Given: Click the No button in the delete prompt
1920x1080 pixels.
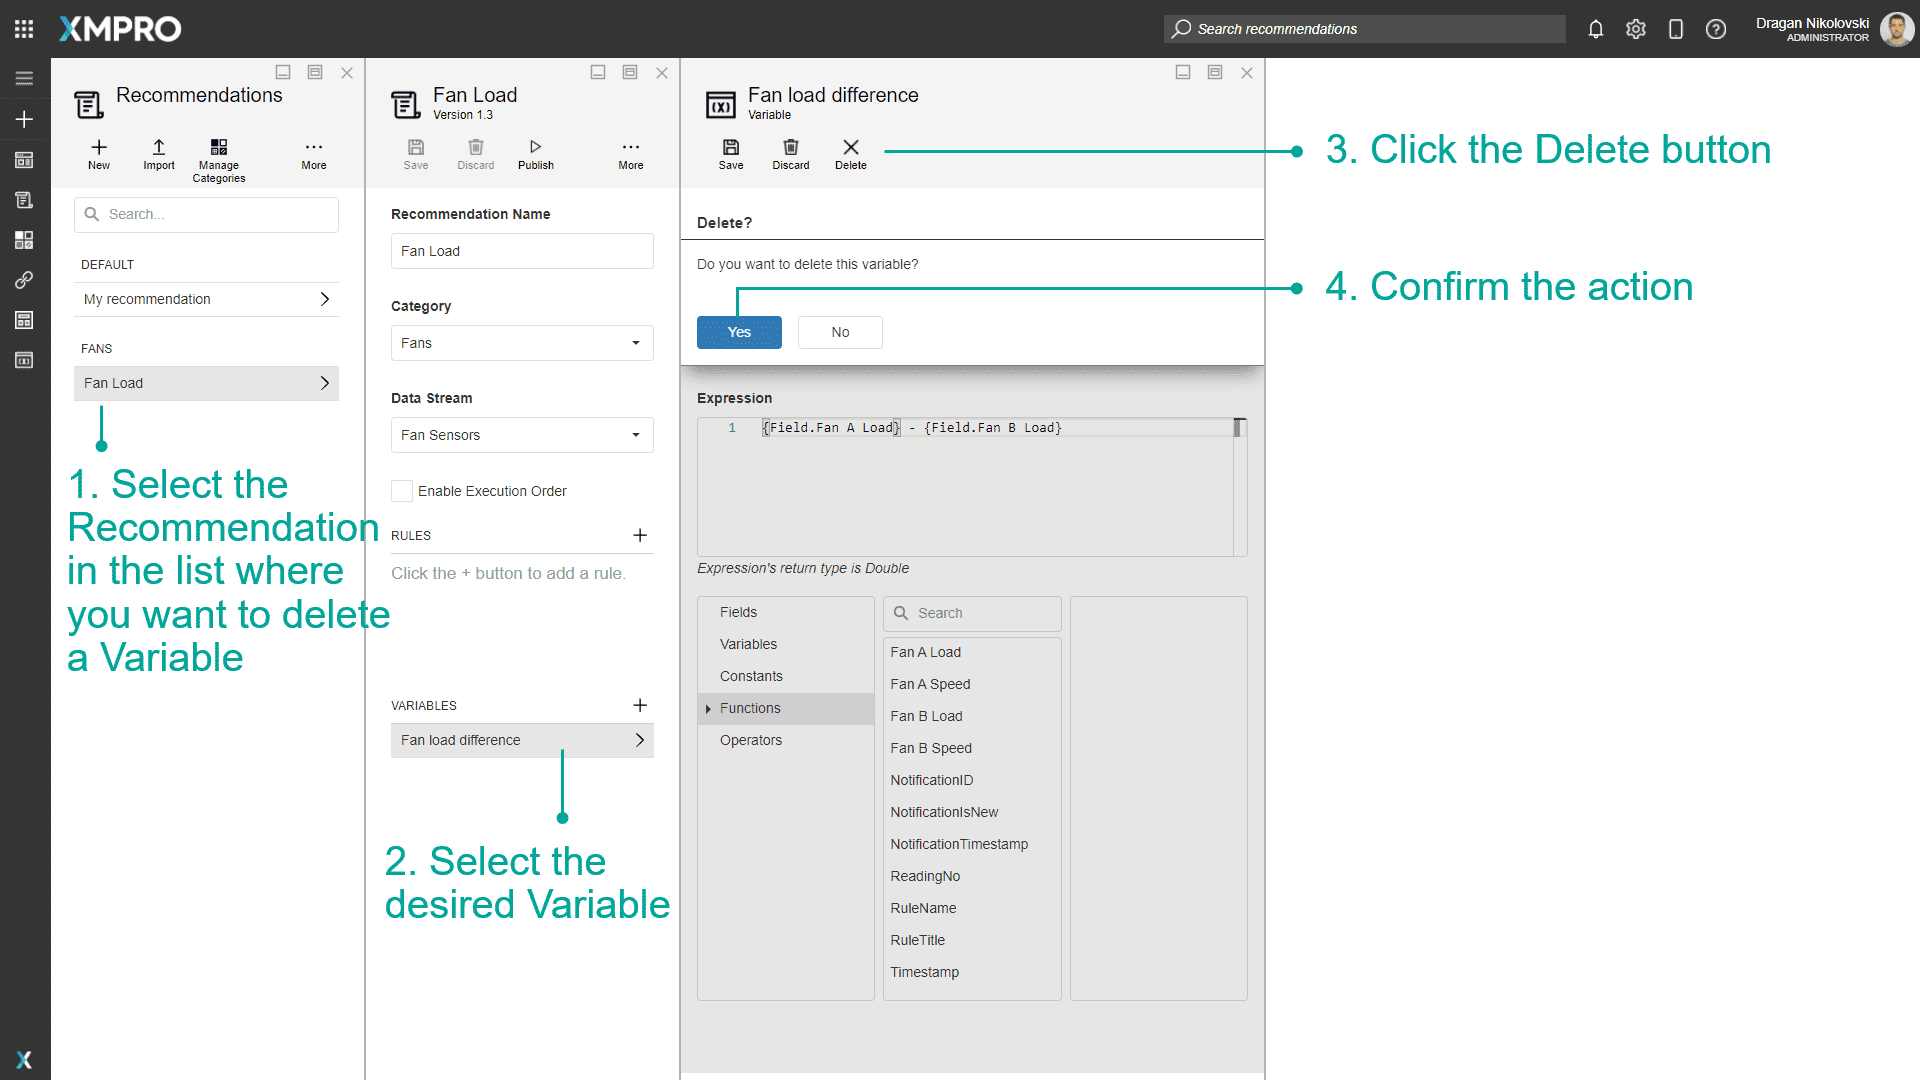Looking at the screenshot, I should [x=839, y=332].
